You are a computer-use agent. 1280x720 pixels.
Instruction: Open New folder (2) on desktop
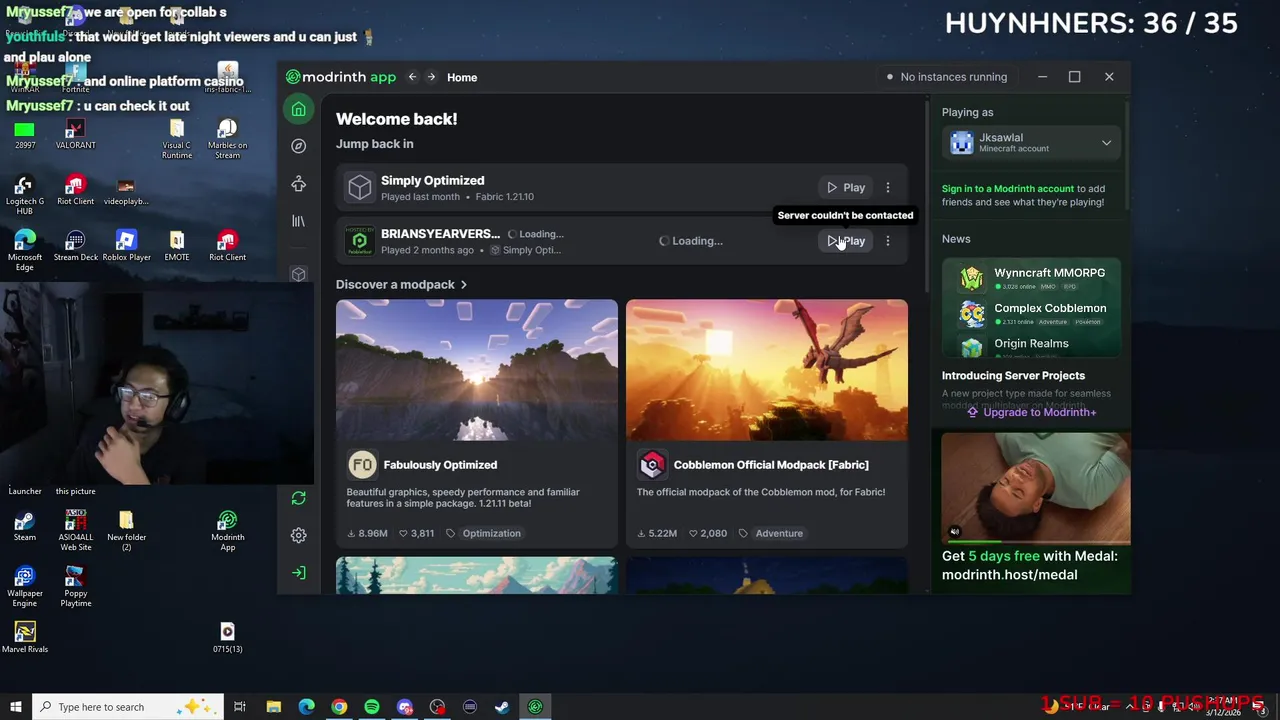(x=126, y=531)
